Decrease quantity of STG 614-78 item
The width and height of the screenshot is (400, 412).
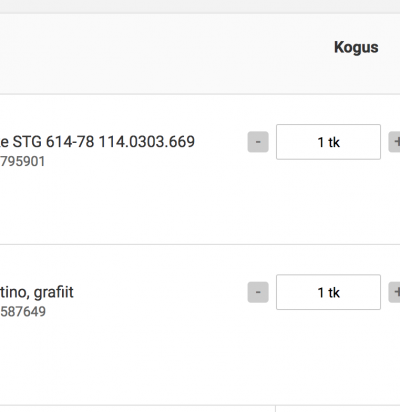(258, 142)
